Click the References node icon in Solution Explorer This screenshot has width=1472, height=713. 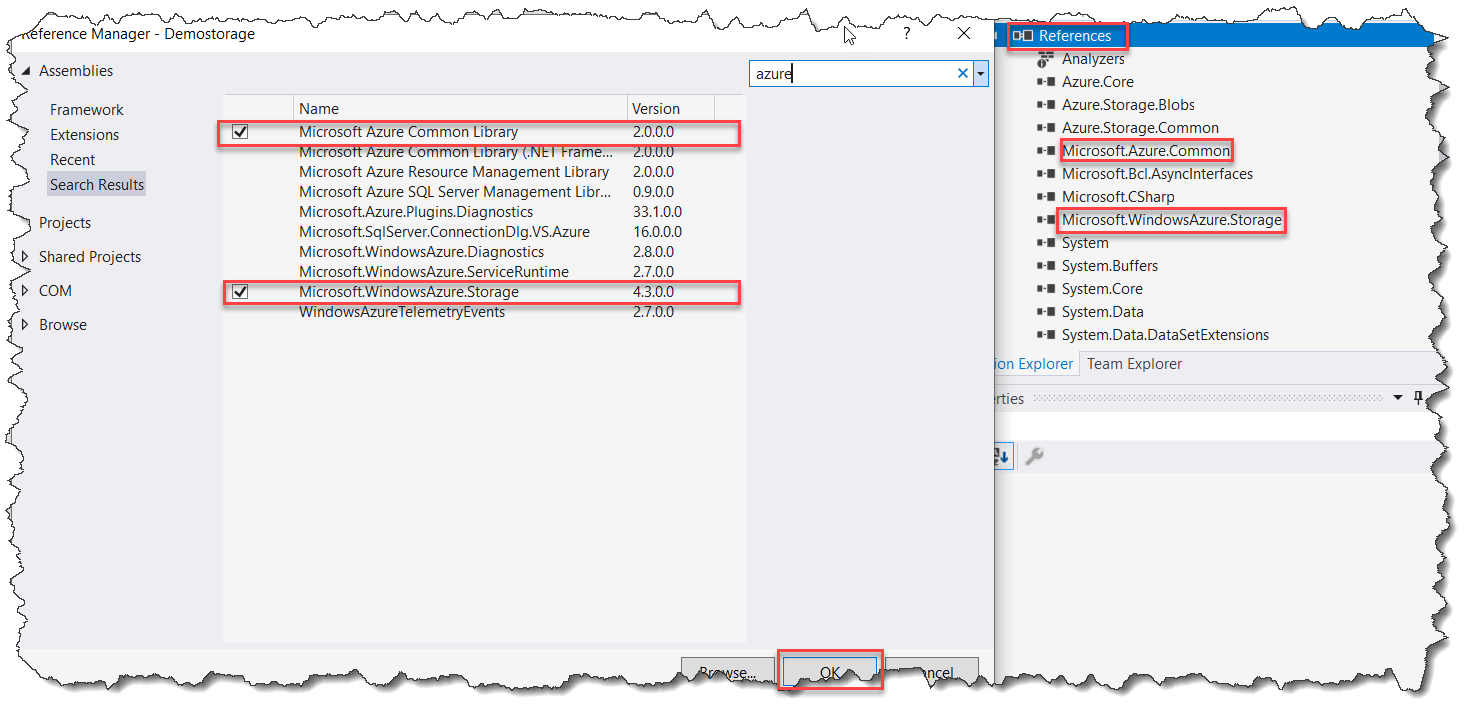(1025, 35)
